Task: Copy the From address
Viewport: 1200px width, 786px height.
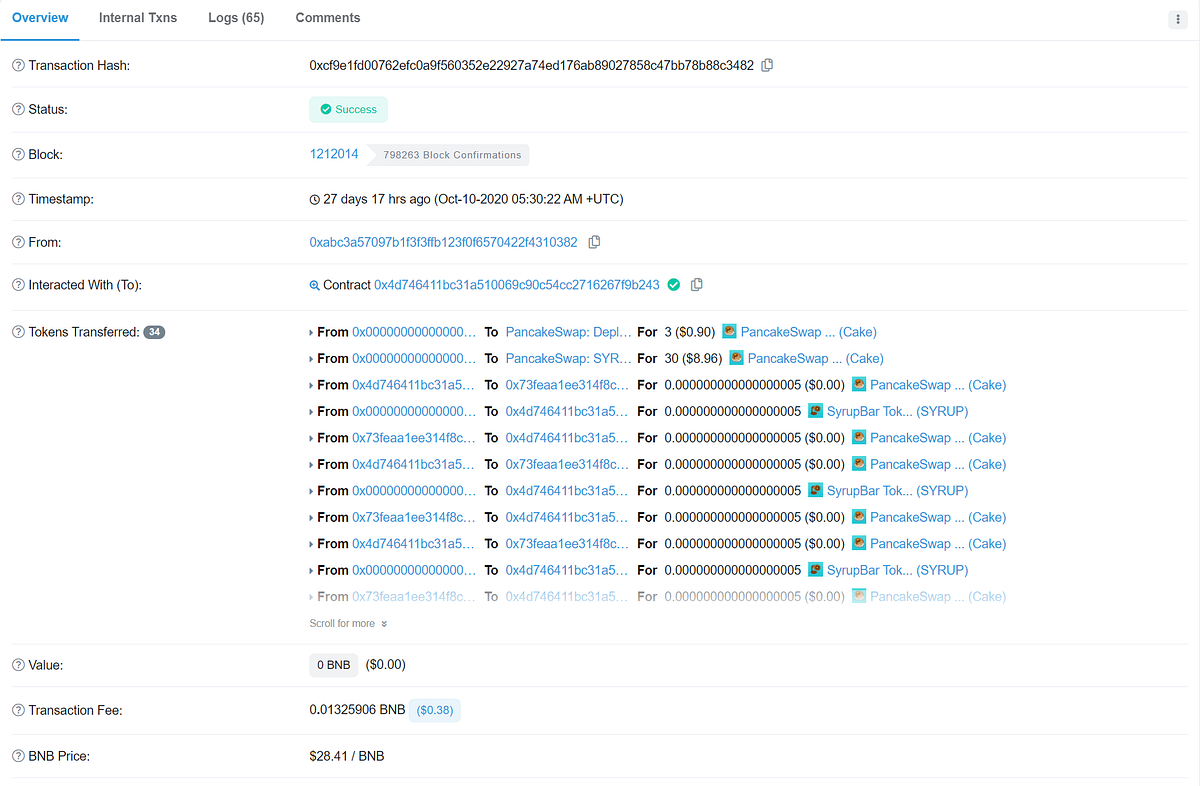Action: coord(594,242)
